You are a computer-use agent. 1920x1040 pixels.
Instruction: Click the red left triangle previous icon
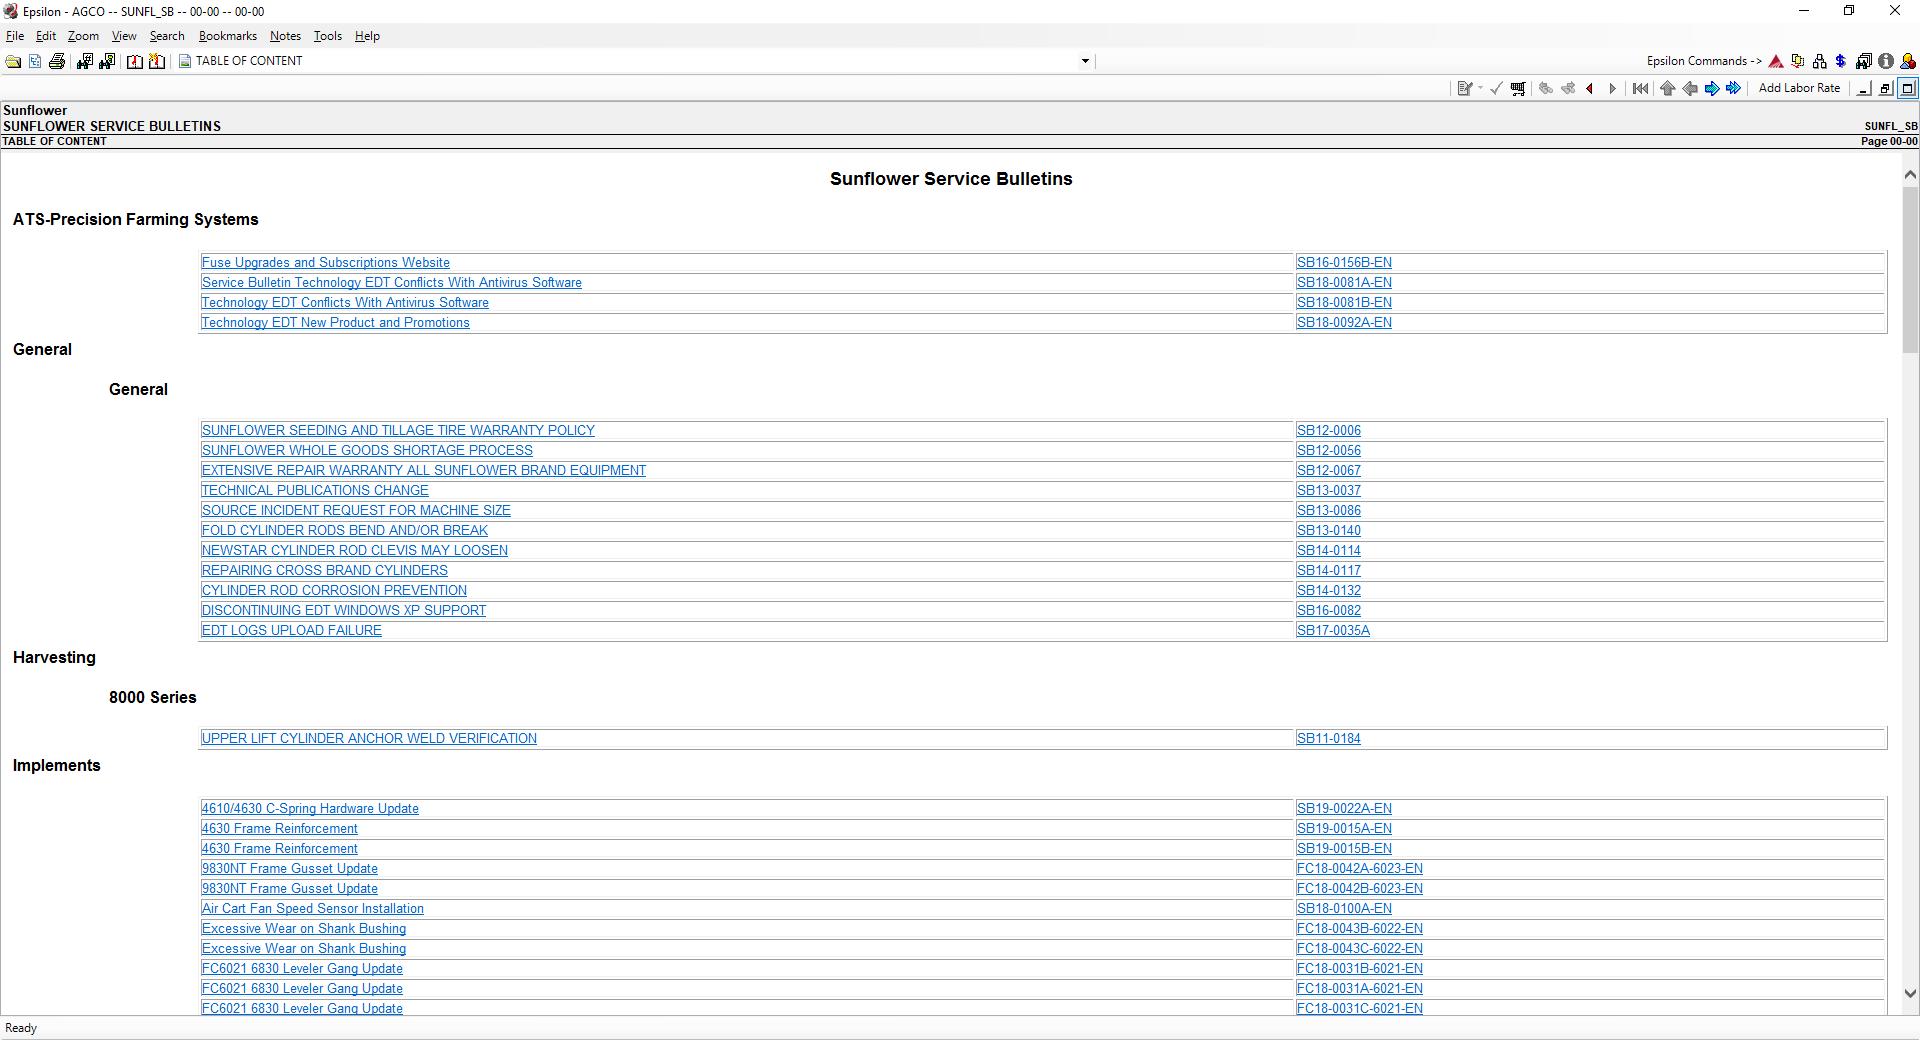[x=1590, y=89]
